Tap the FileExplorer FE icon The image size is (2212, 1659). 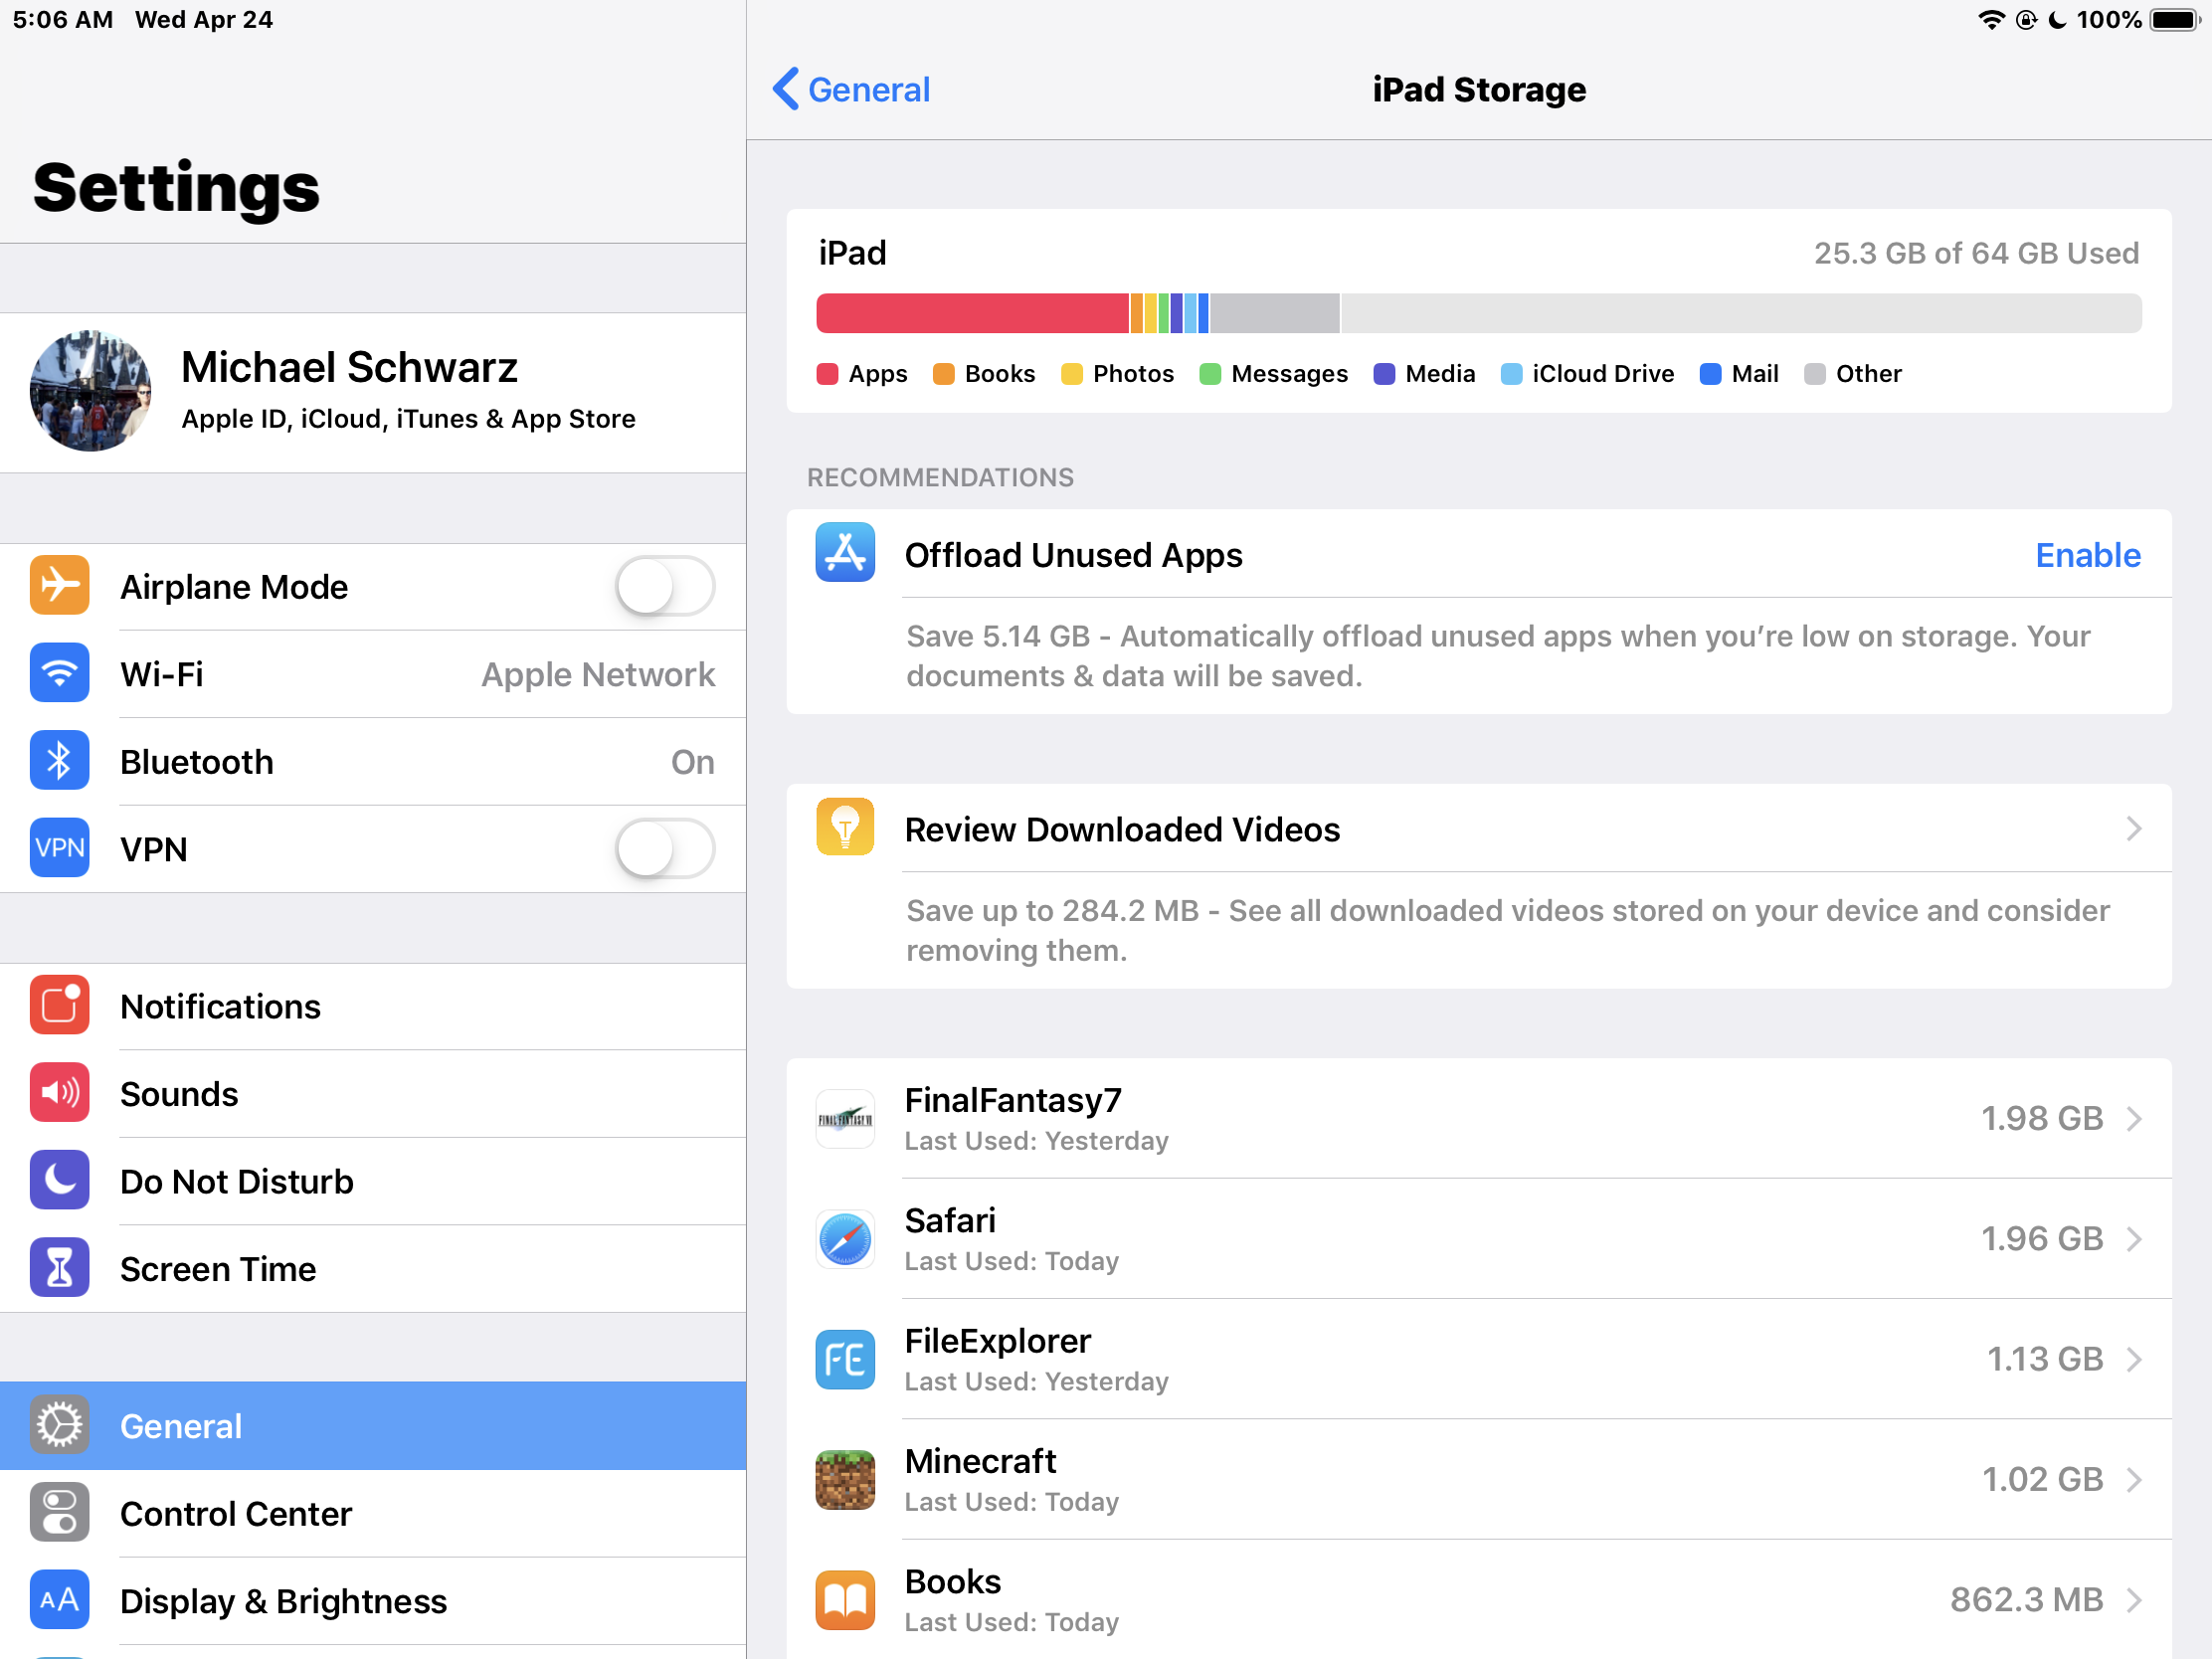pyautogui.click(x=845, y=1359)
